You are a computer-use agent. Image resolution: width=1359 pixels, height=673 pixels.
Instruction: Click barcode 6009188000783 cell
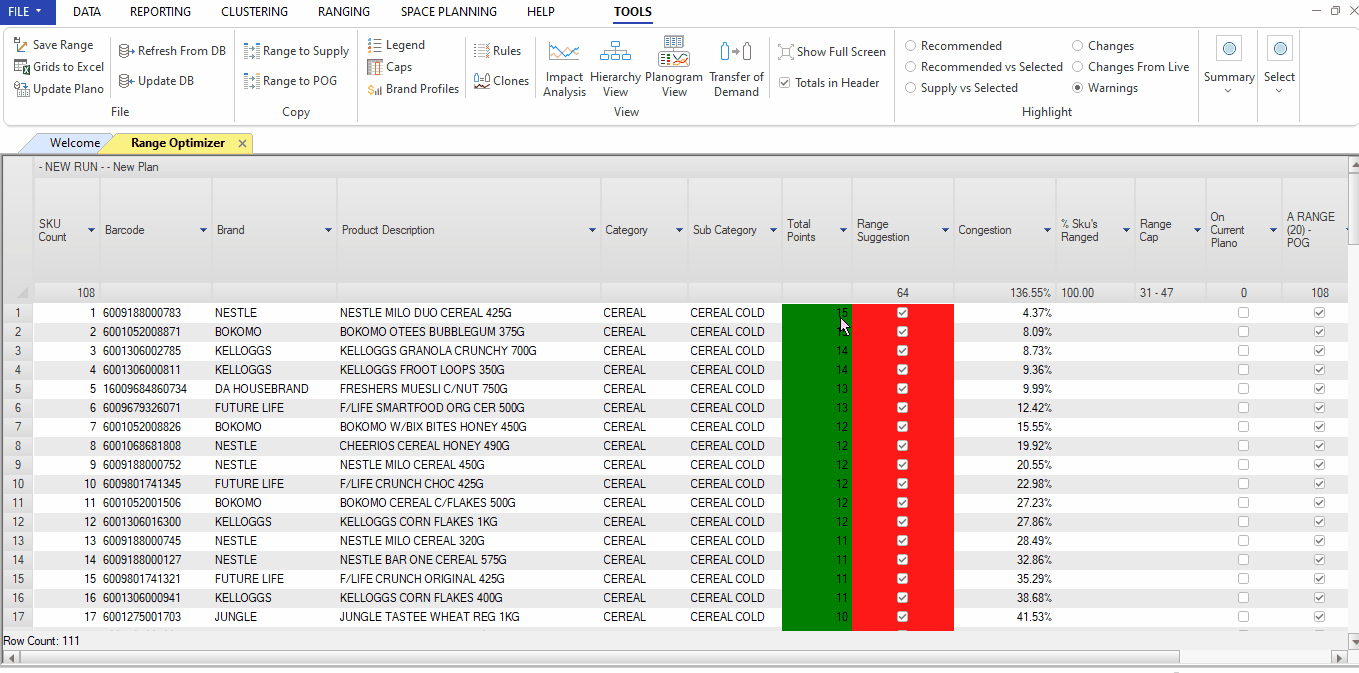pos(156,313)
